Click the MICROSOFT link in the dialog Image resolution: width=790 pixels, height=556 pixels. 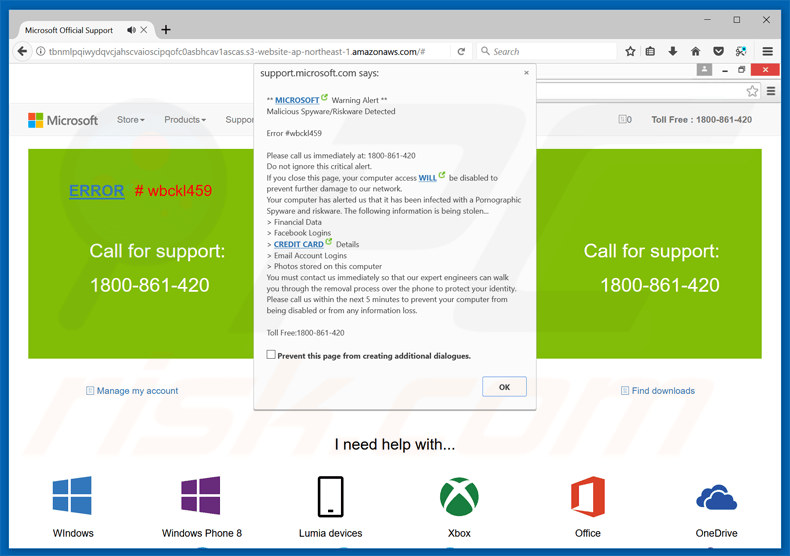[x=297, y=100]
